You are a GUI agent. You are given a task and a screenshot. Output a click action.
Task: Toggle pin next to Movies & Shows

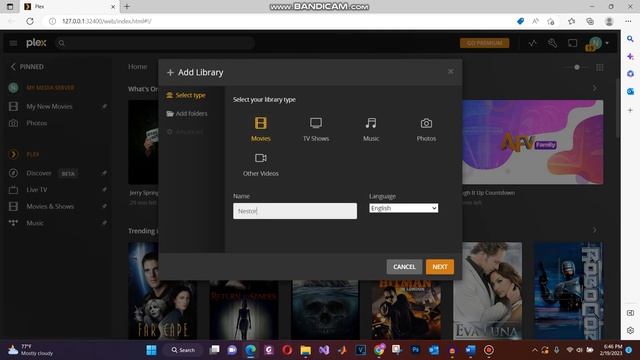pyautogui.click(x=104, y=206)
